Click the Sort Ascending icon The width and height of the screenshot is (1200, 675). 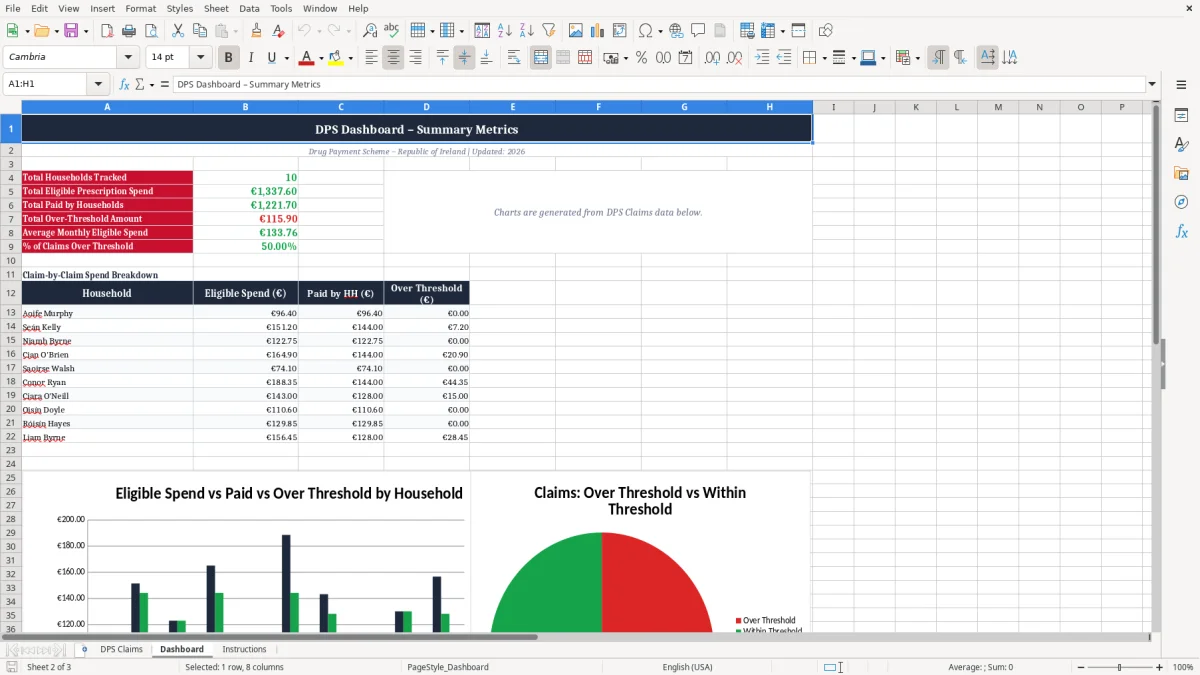coord(505,31)
